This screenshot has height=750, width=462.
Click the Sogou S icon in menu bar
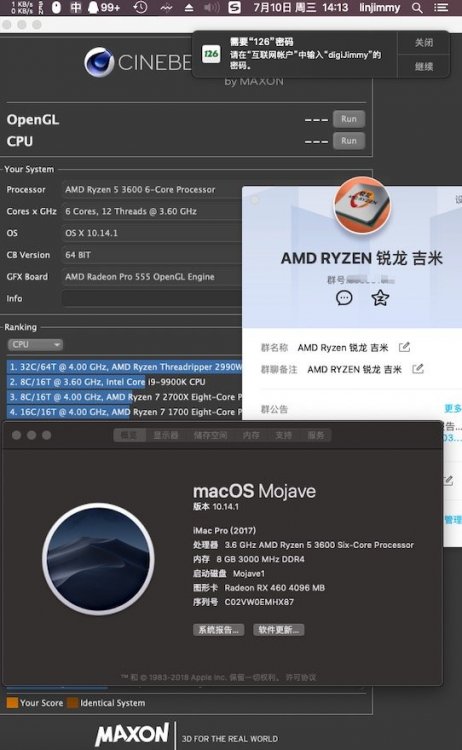tap(234, 7)
